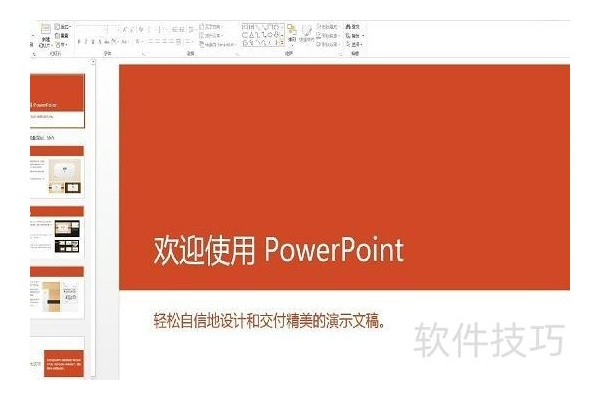Click the Character Spacing icon
Screen dimensions: 600x400
point(114,41)
